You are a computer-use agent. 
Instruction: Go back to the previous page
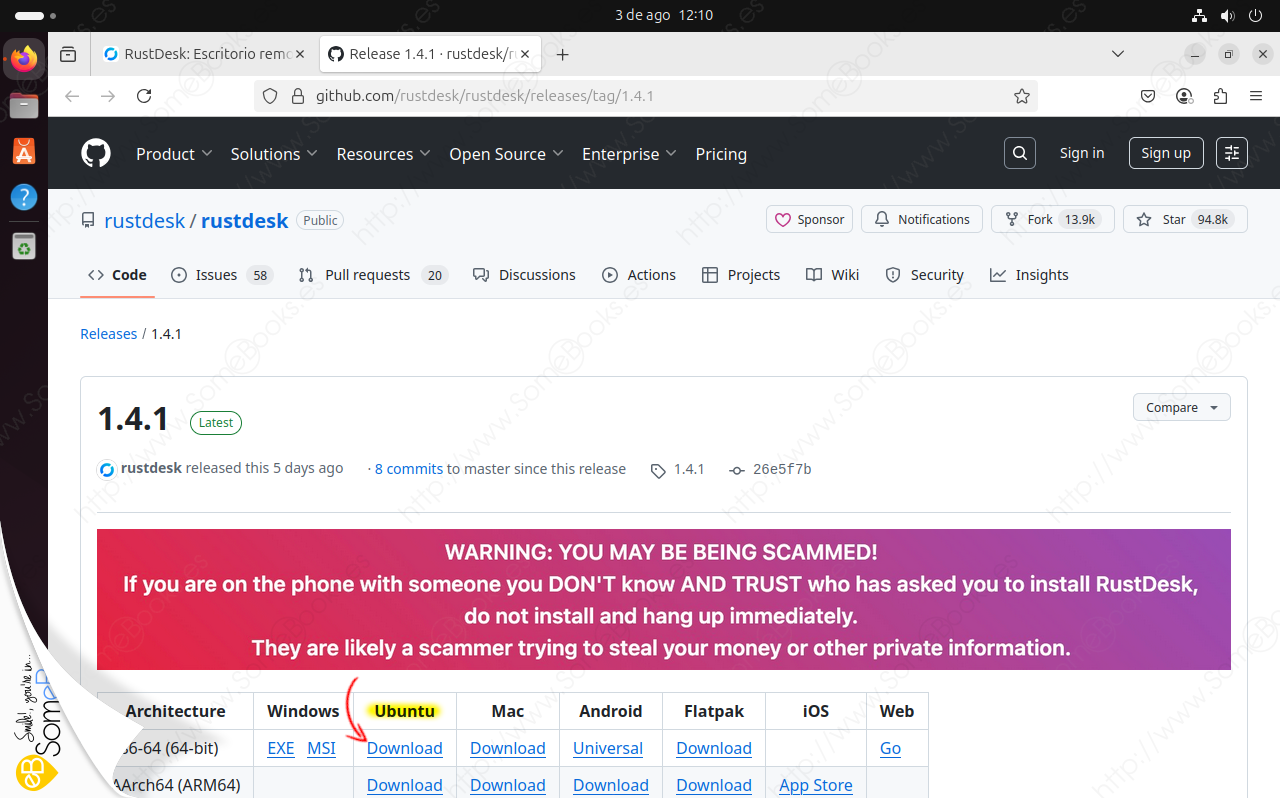(x=71, y=96)
